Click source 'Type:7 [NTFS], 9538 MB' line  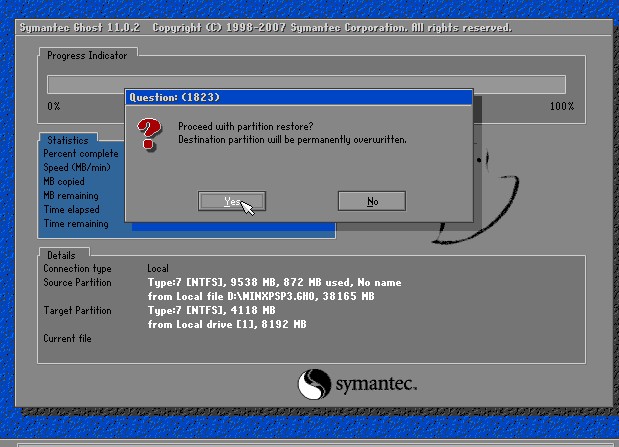coord(275,282)
